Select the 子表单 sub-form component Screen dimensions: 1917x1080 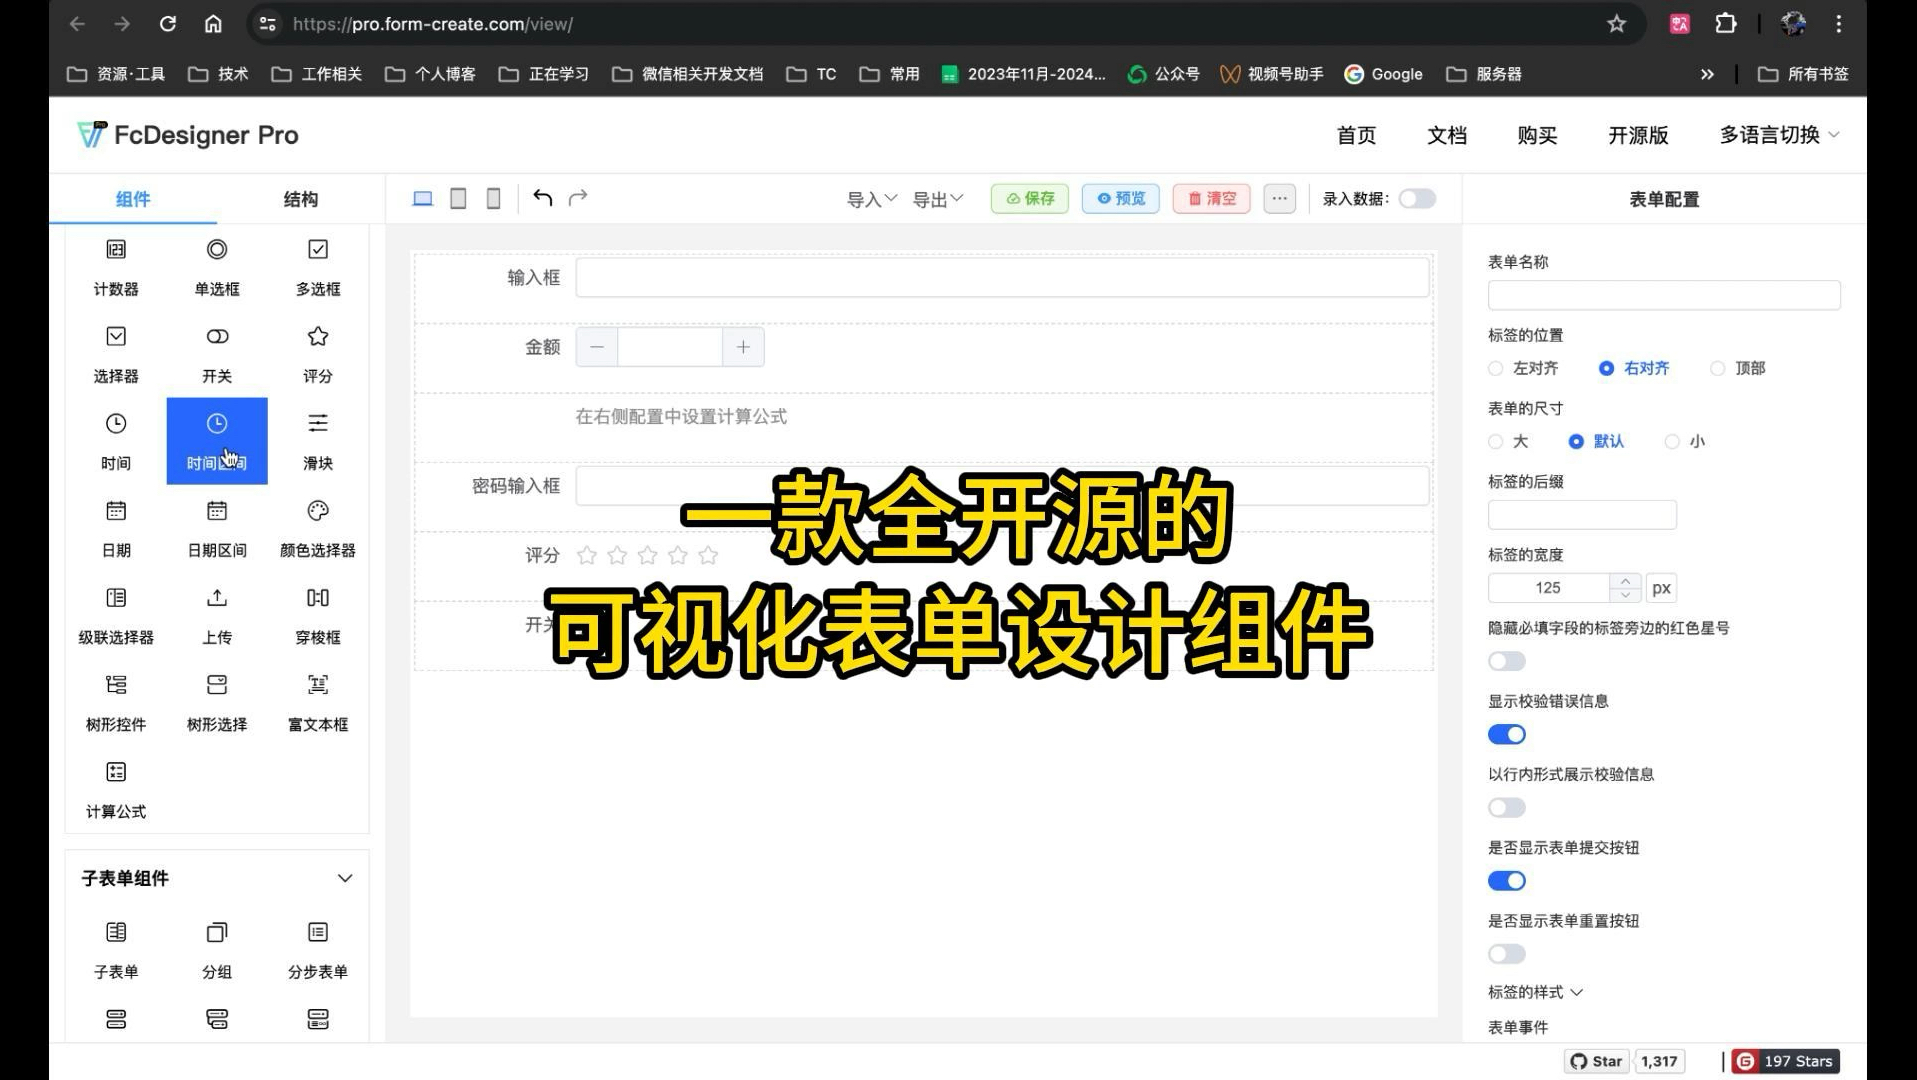click(116, 949)
